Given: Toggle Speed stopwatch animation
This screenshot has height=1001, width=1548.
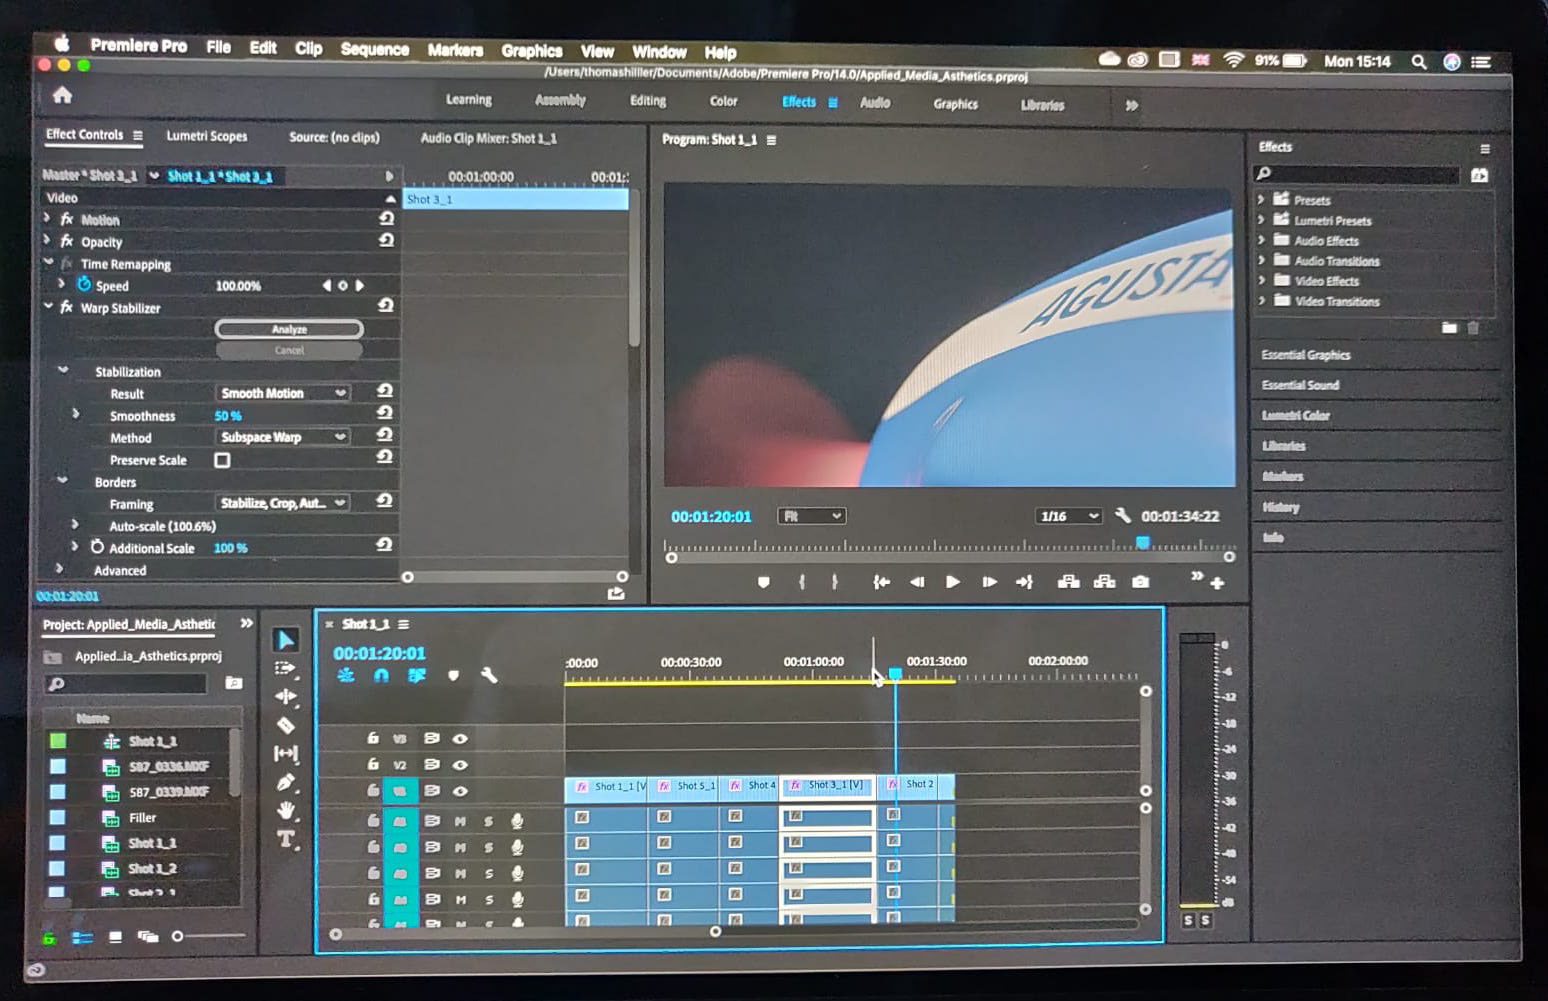Looking at the screenshot, I should 84,285.
